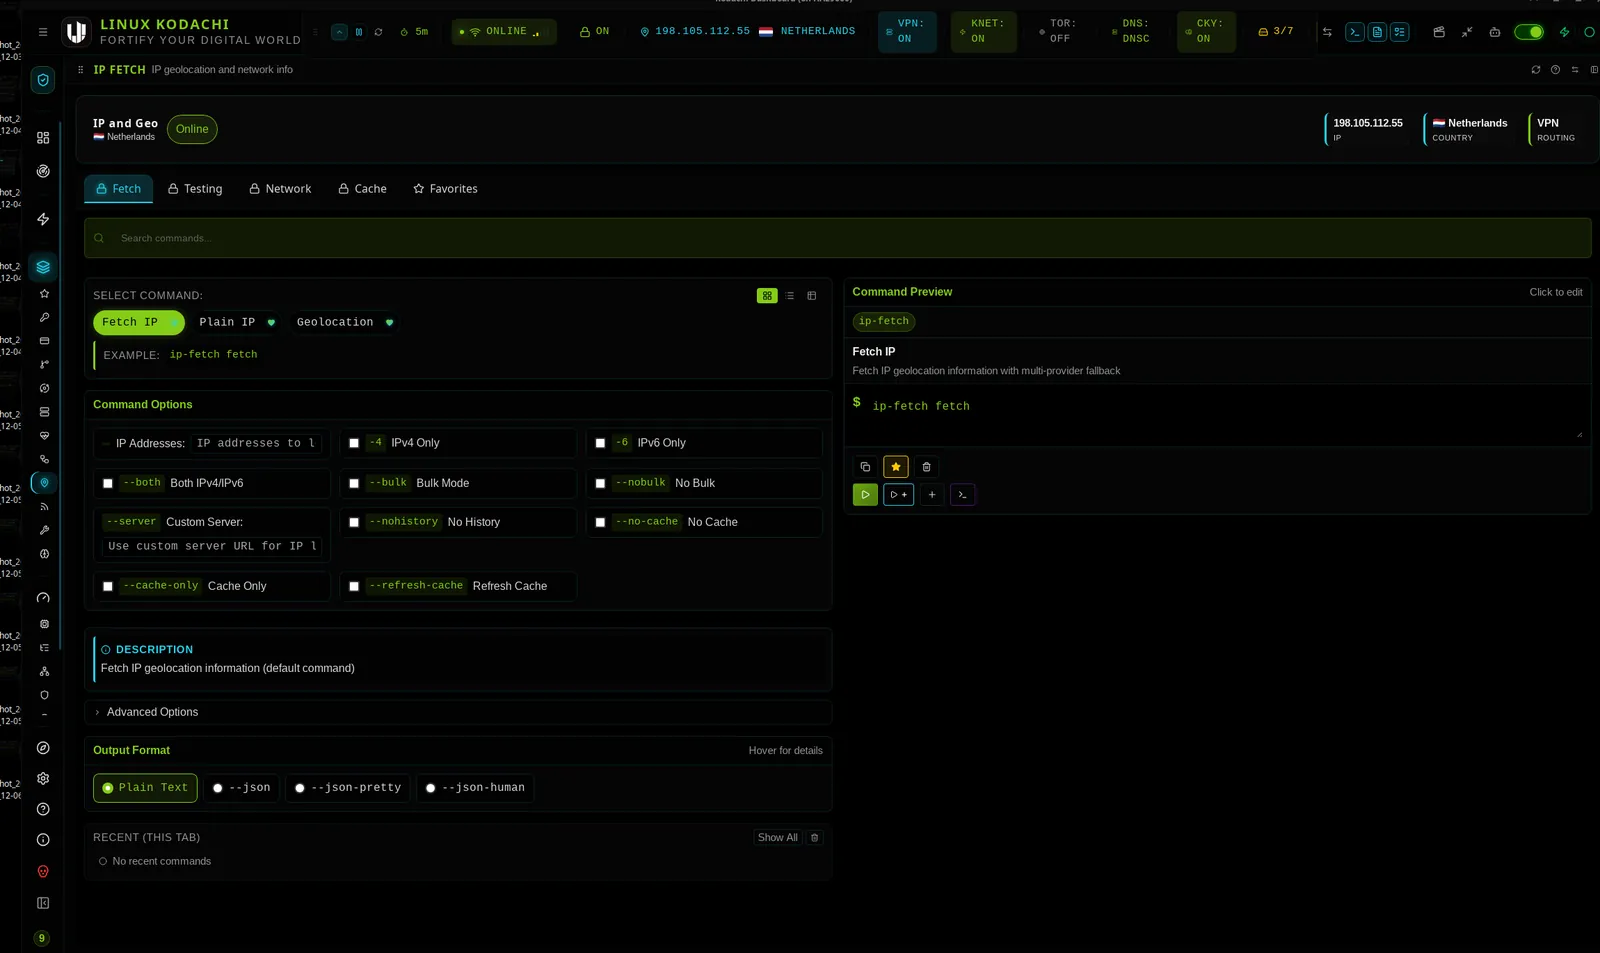Check the --nobulk No Bulk option
The image size is (1600, 953).
click(x=600, y=484)
